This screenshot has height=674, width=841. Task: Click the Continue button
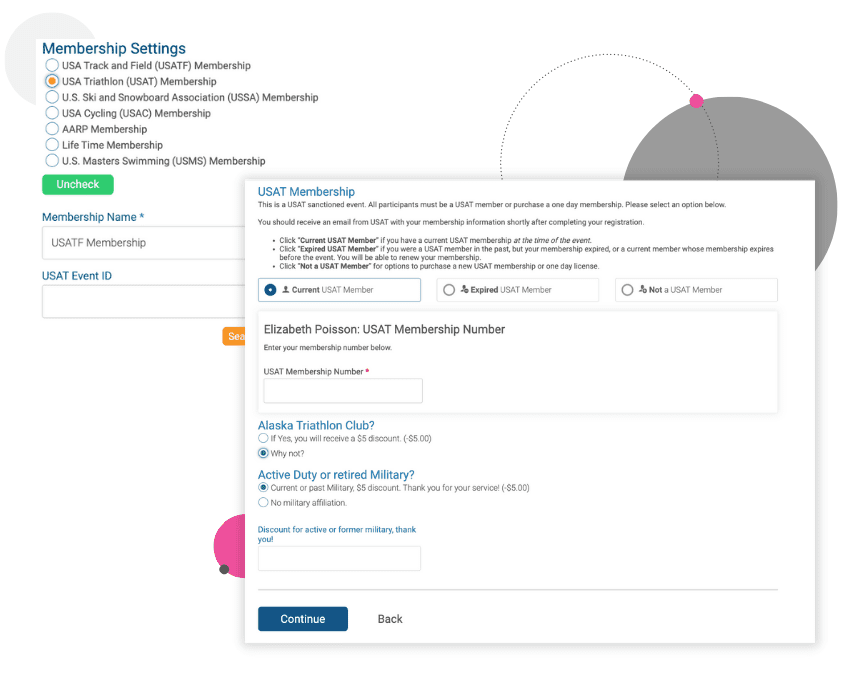tap(303, 619)
